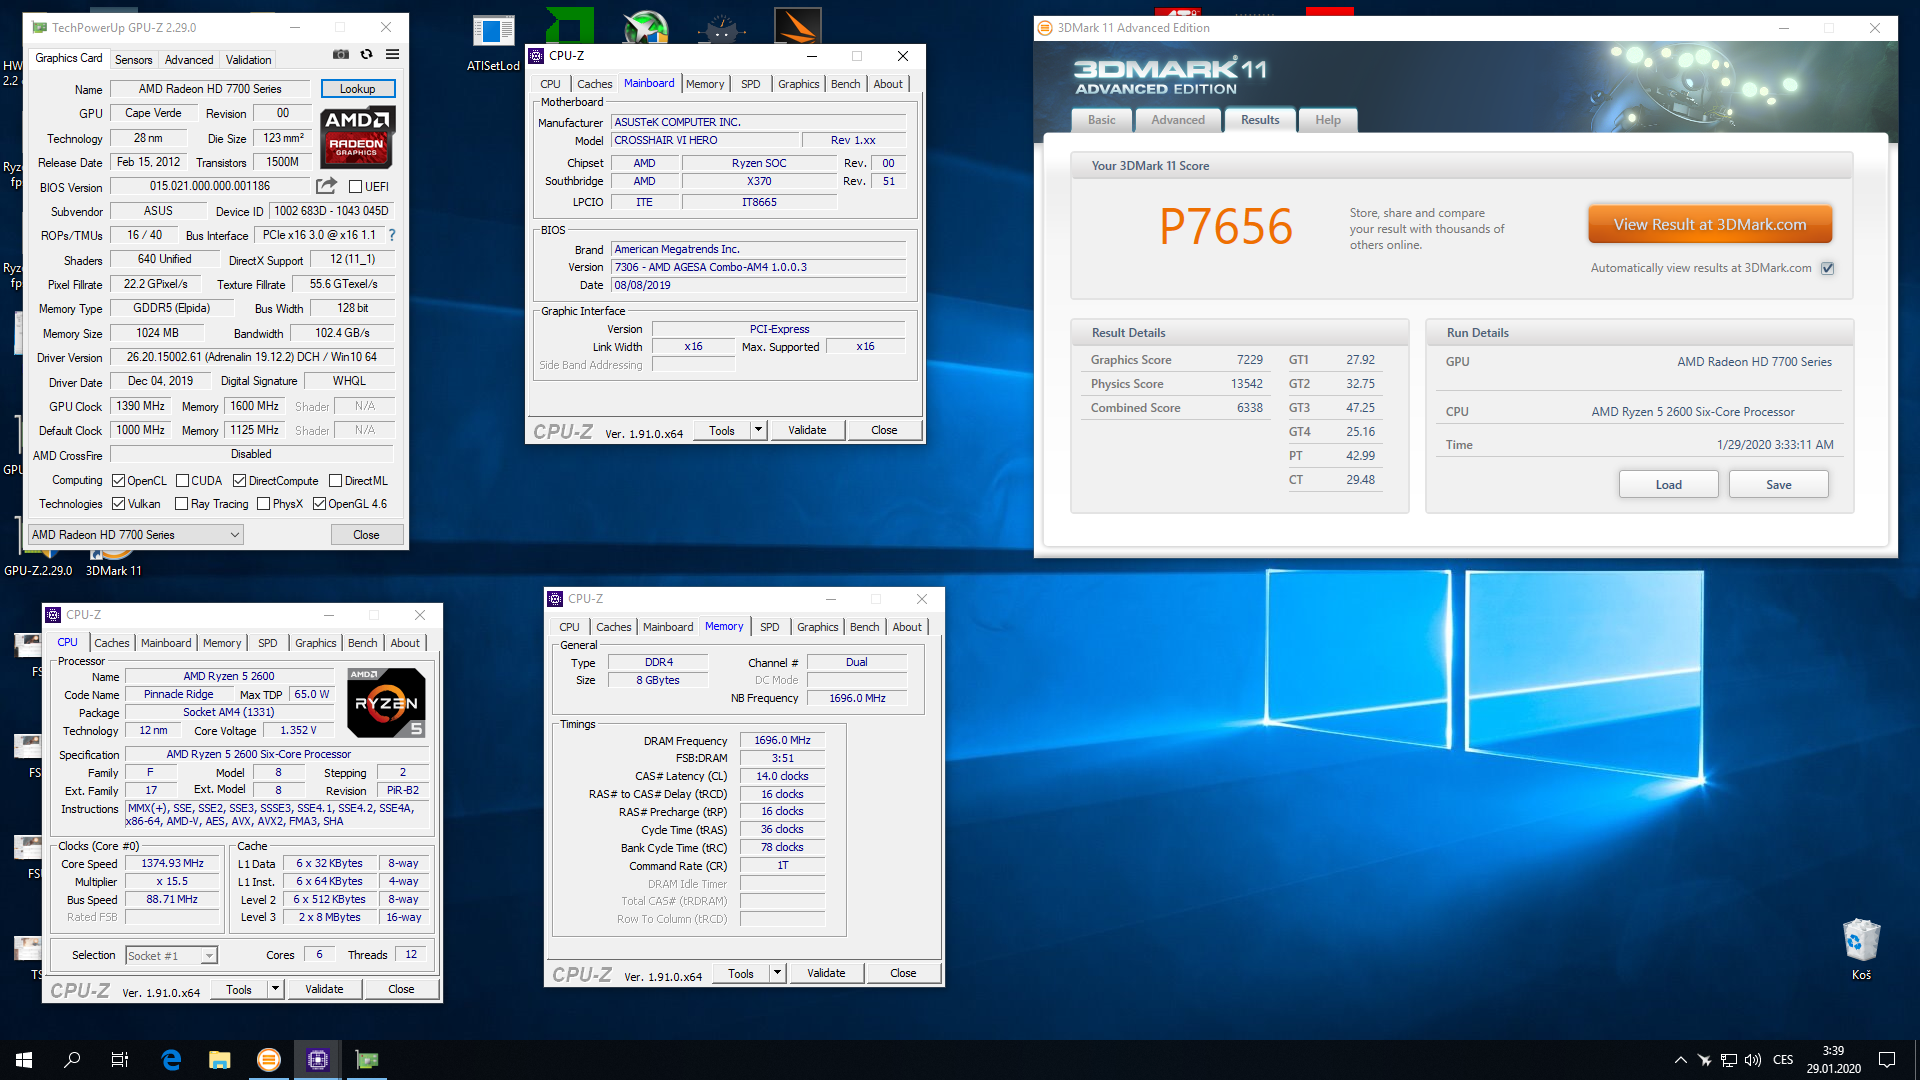Click Bus Interface question mark help

tap(392, 235)
